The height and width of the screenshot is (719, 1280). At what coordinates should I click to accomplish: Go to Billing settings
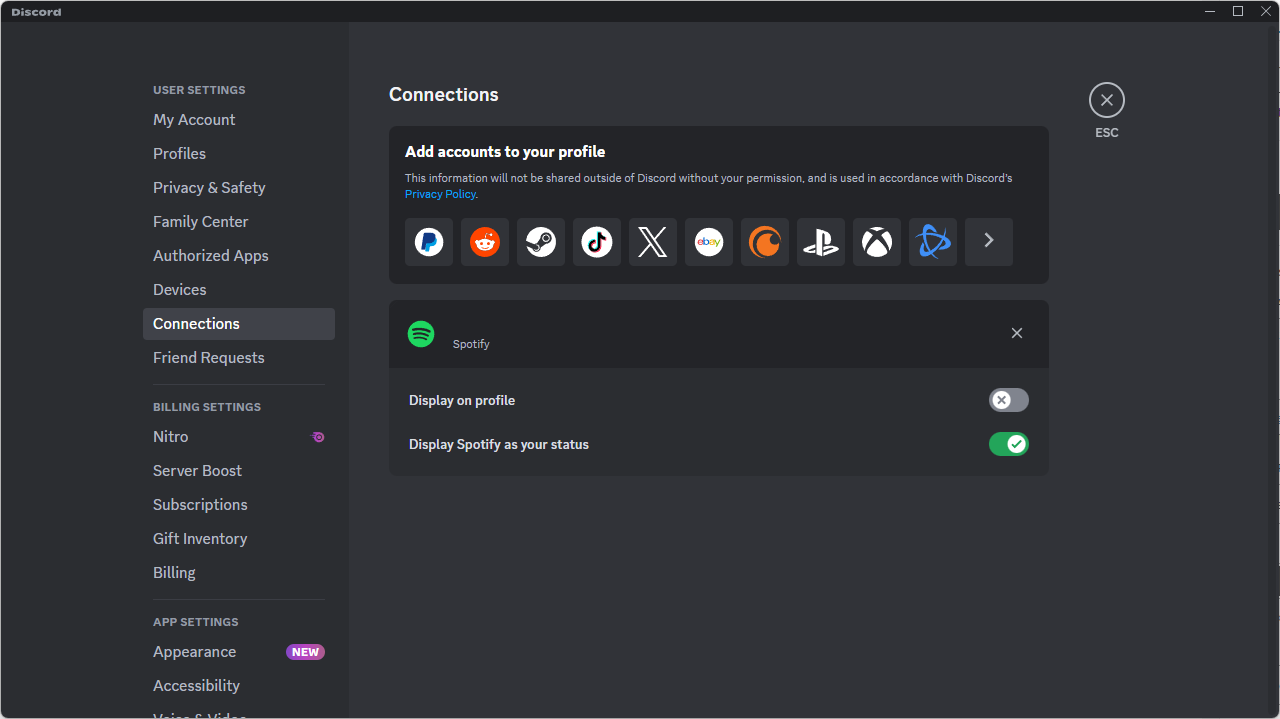(239, 573)
